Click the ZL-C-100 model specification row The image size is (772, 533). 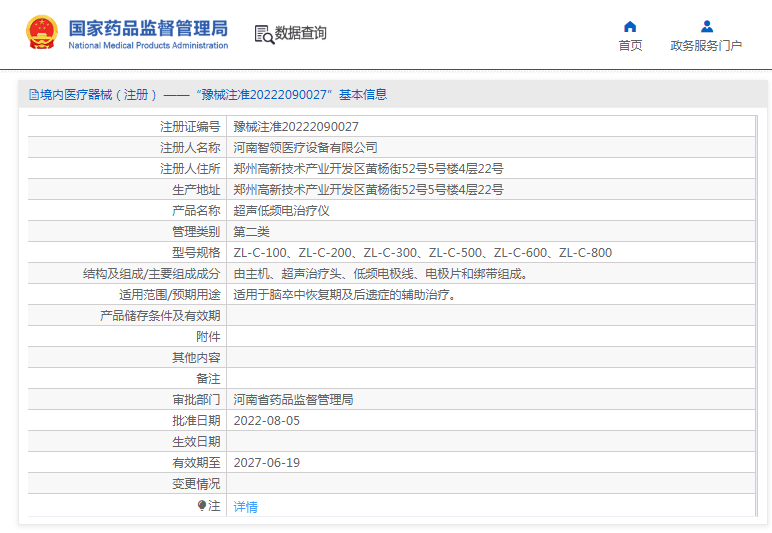pos(422,253)
